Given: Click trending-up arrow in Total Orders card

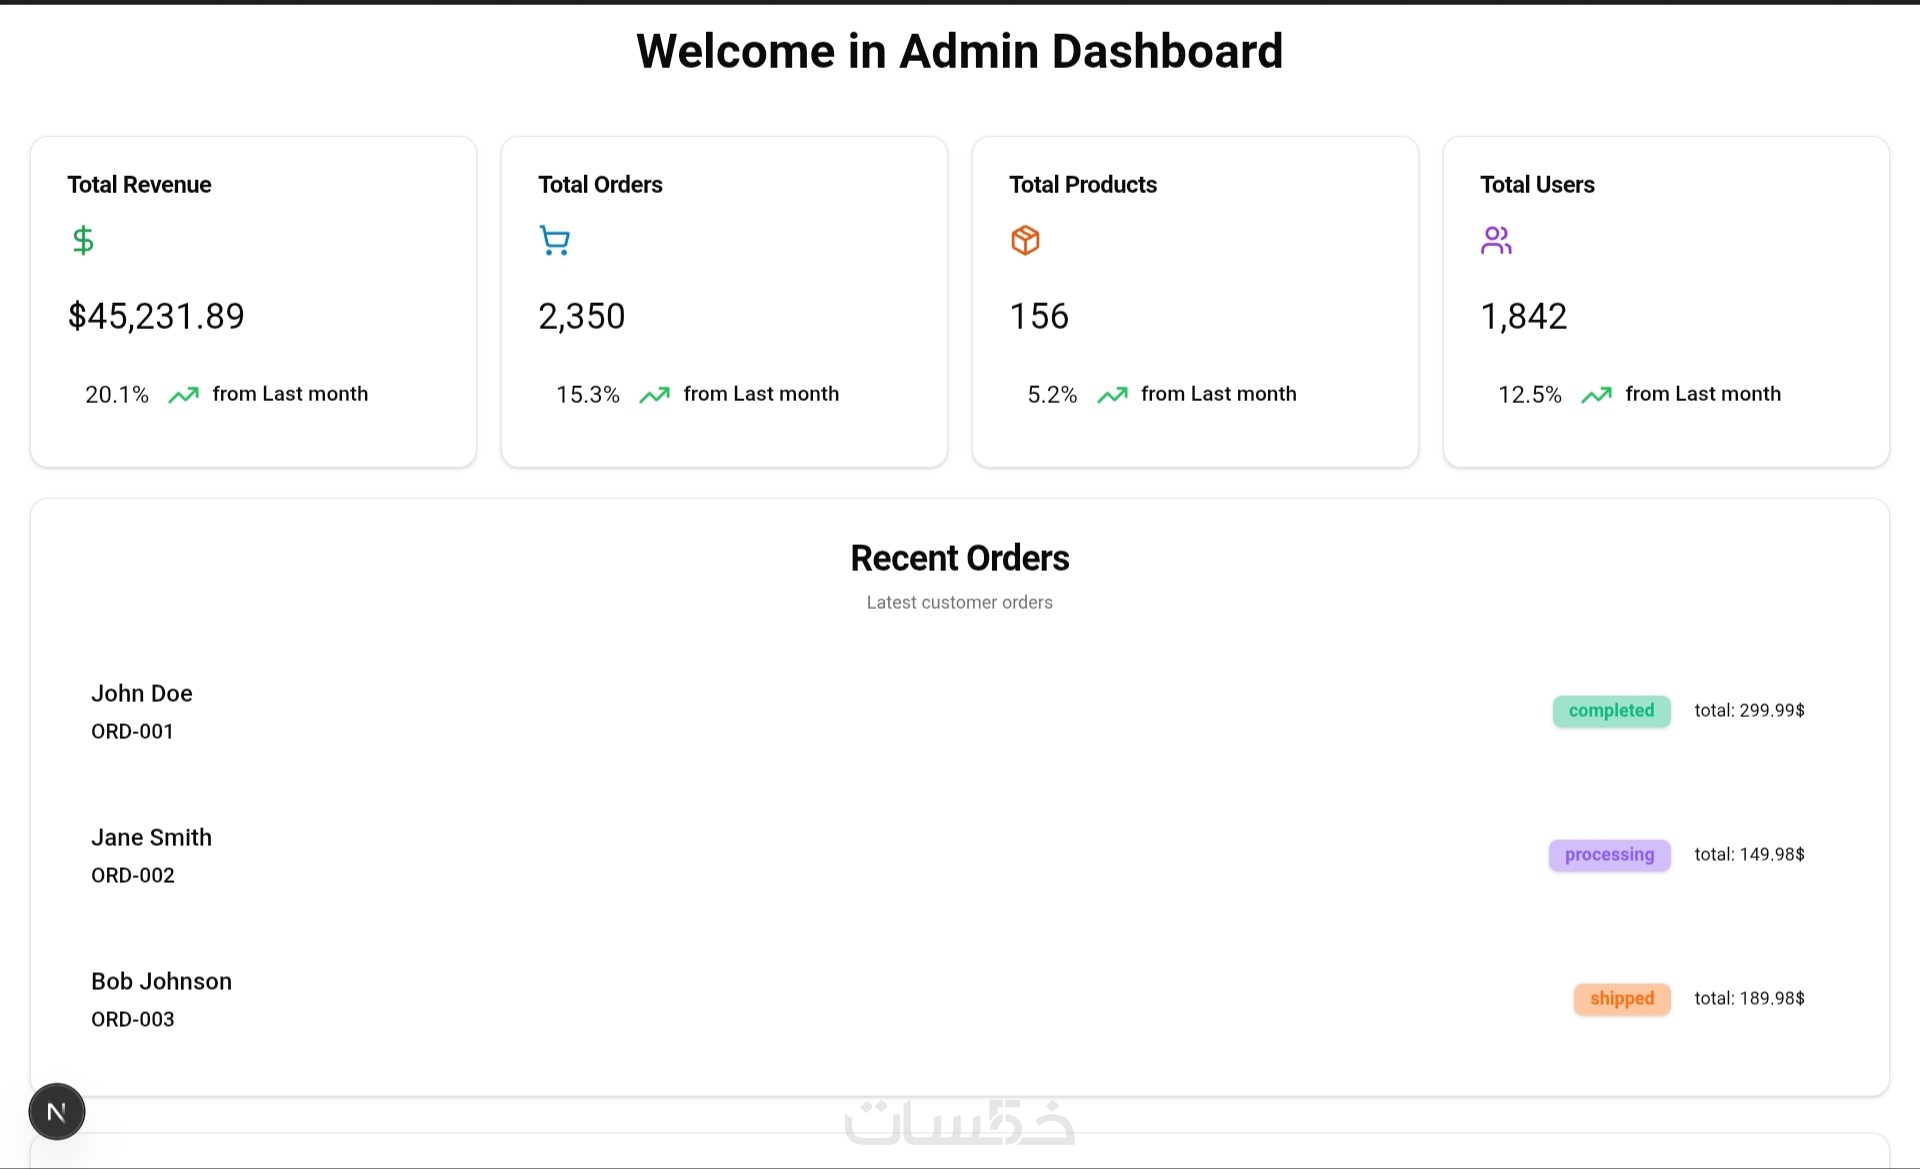Looking at the screenshot, I should (654, 395).
